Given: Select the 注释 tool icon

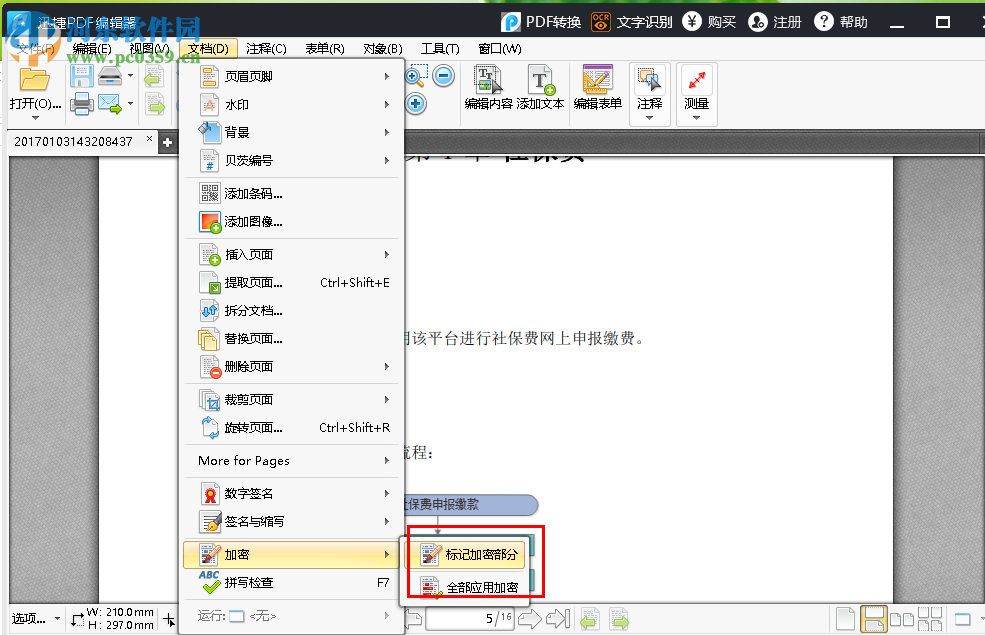Looking at the screenshot, I should click(648, 78).
